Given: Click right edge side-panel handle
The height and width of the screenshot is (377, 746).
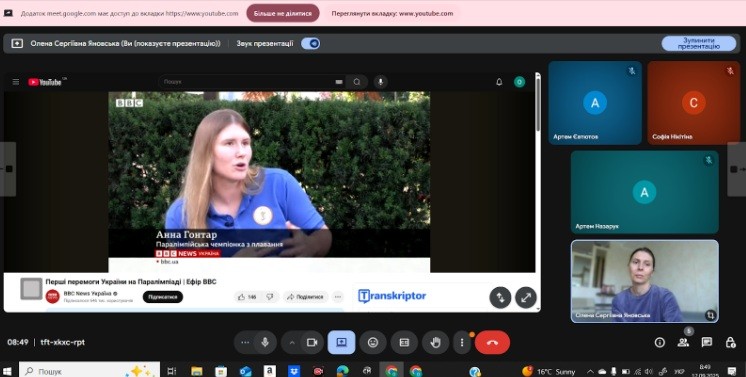Looking at the screenshot, I should click(x=737, y=169).
